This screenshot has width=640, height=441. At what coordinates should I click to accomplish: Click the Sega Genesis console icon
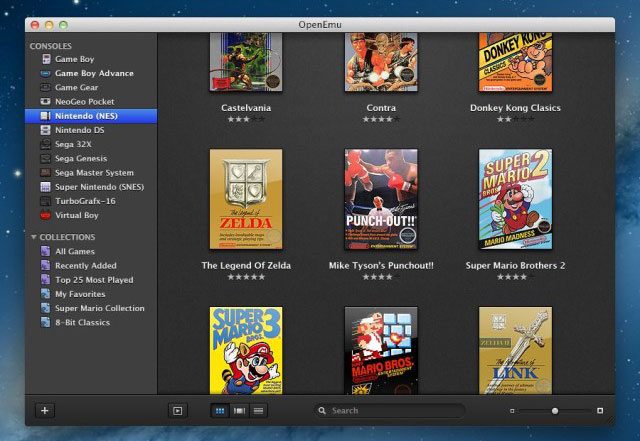point(46,158)
